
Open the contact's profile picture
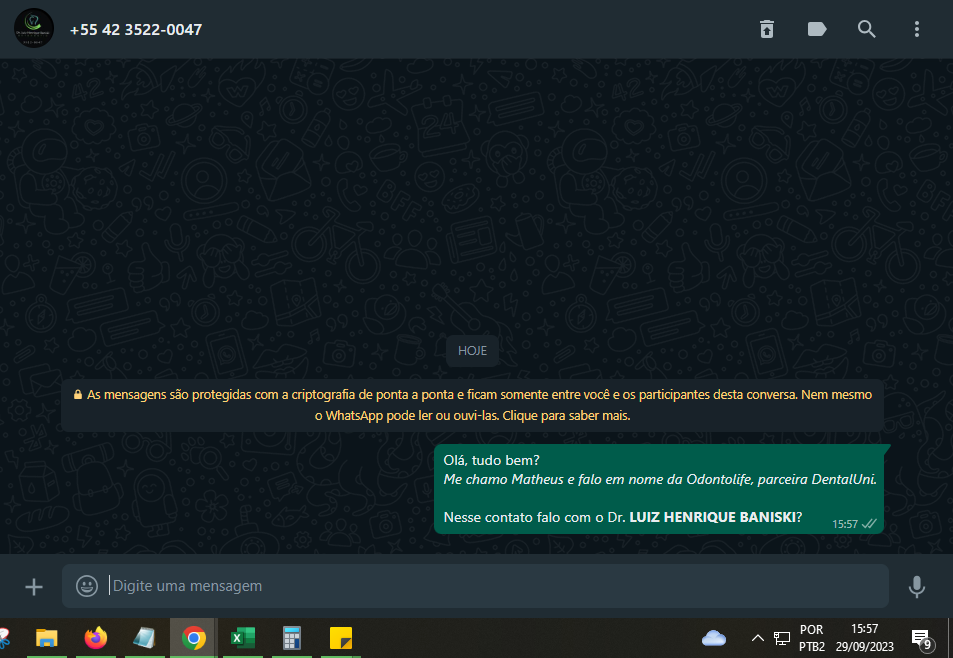(x=34, y=29)
